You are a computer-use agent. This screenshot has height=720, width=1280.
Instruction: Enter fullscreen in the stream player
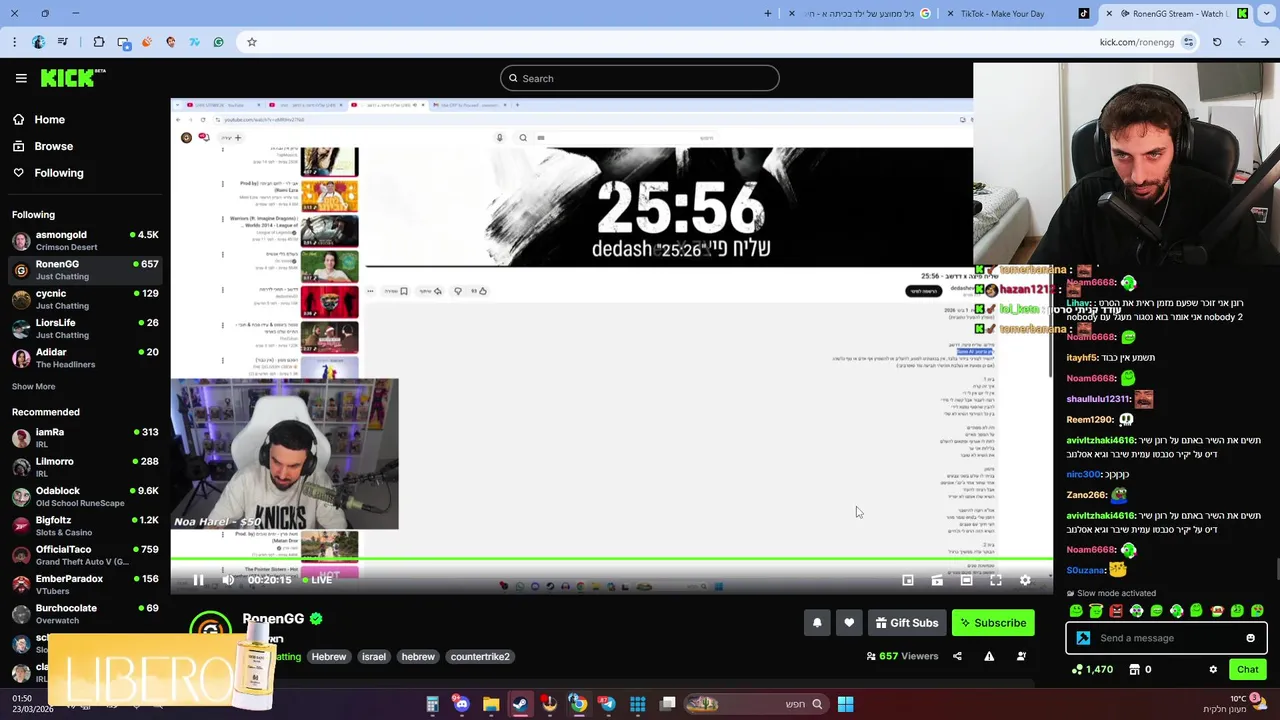(x=996, y=580)
